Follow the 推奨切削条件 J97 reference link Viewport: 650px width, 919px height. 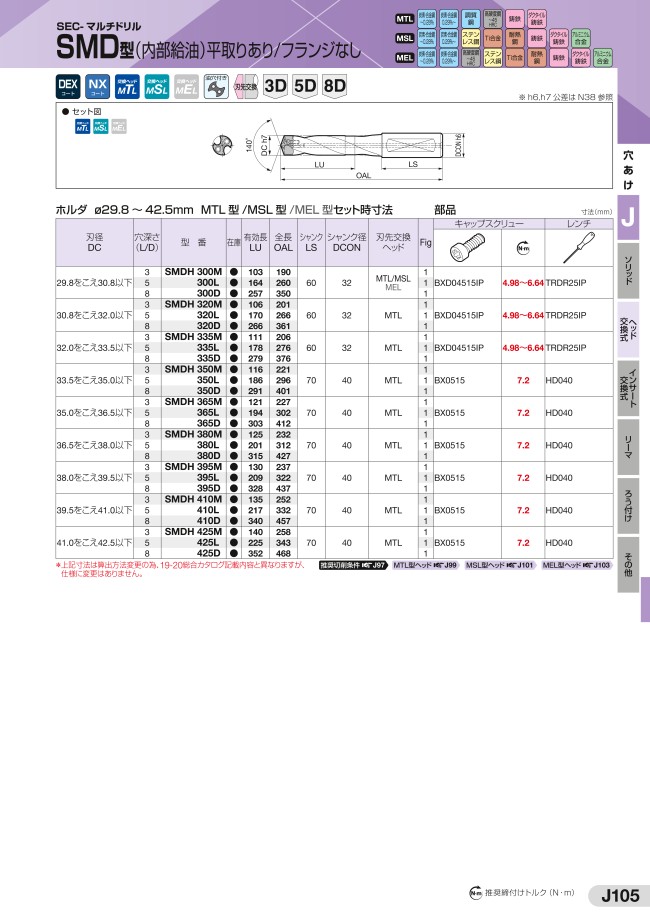pyautogui.click(x=352, y=566)
